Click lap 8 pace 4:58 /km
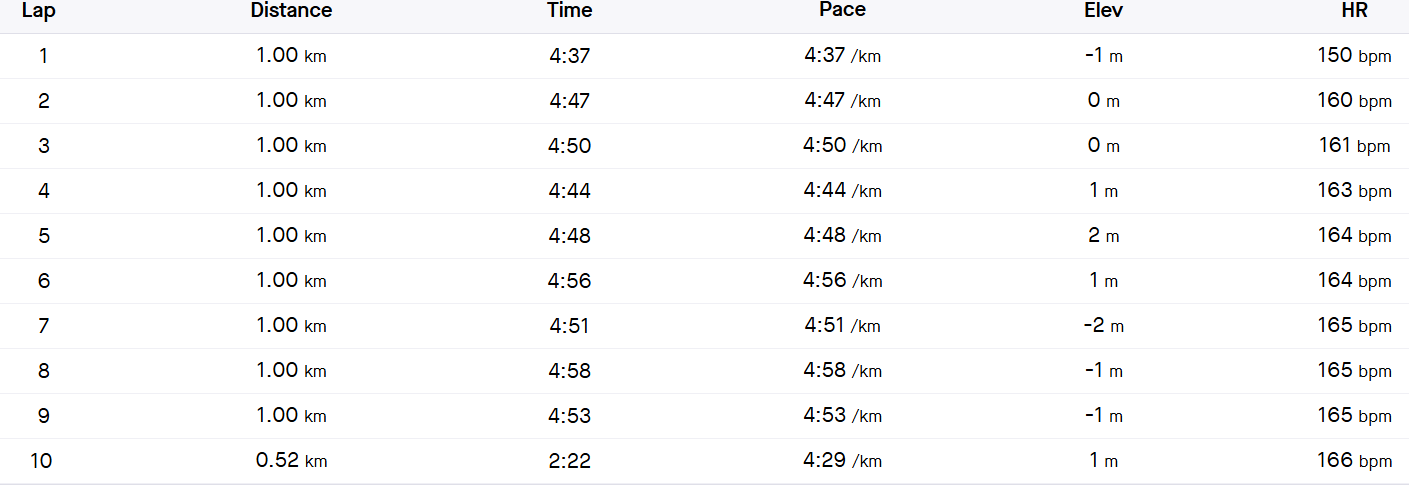This screenshot has width=1409, height=495. coord(842,371)
